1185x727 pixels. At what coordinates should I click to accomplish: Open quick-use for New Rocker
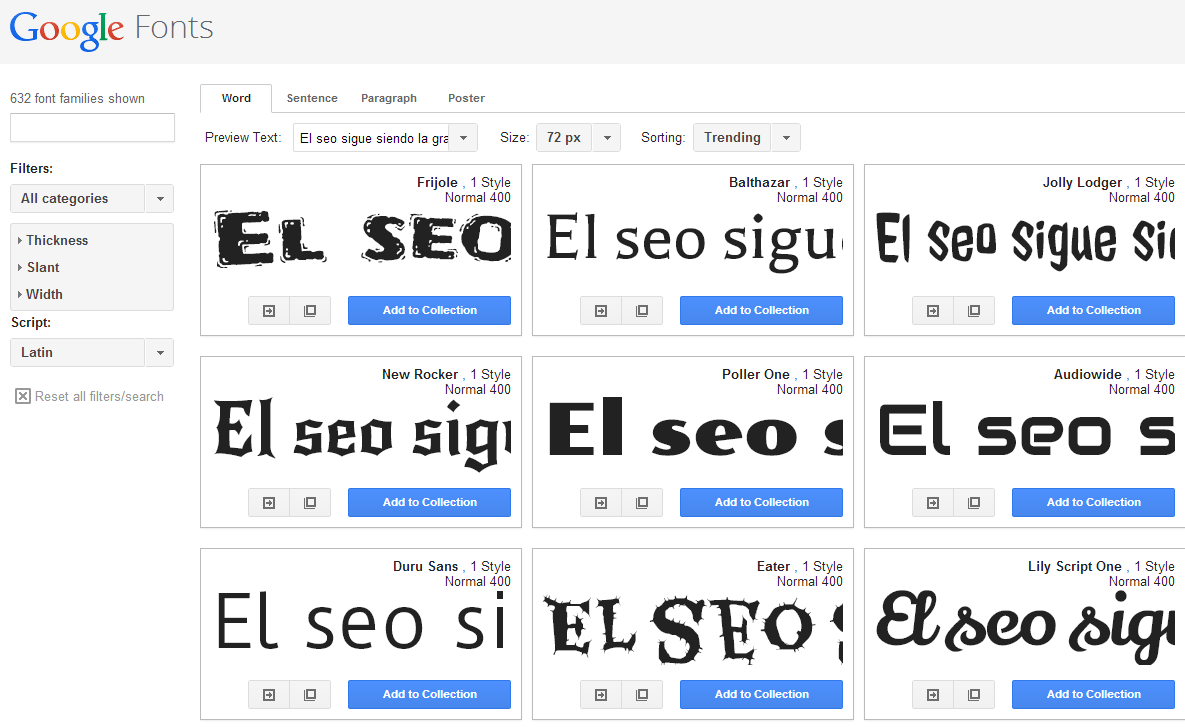pos(268,502)
